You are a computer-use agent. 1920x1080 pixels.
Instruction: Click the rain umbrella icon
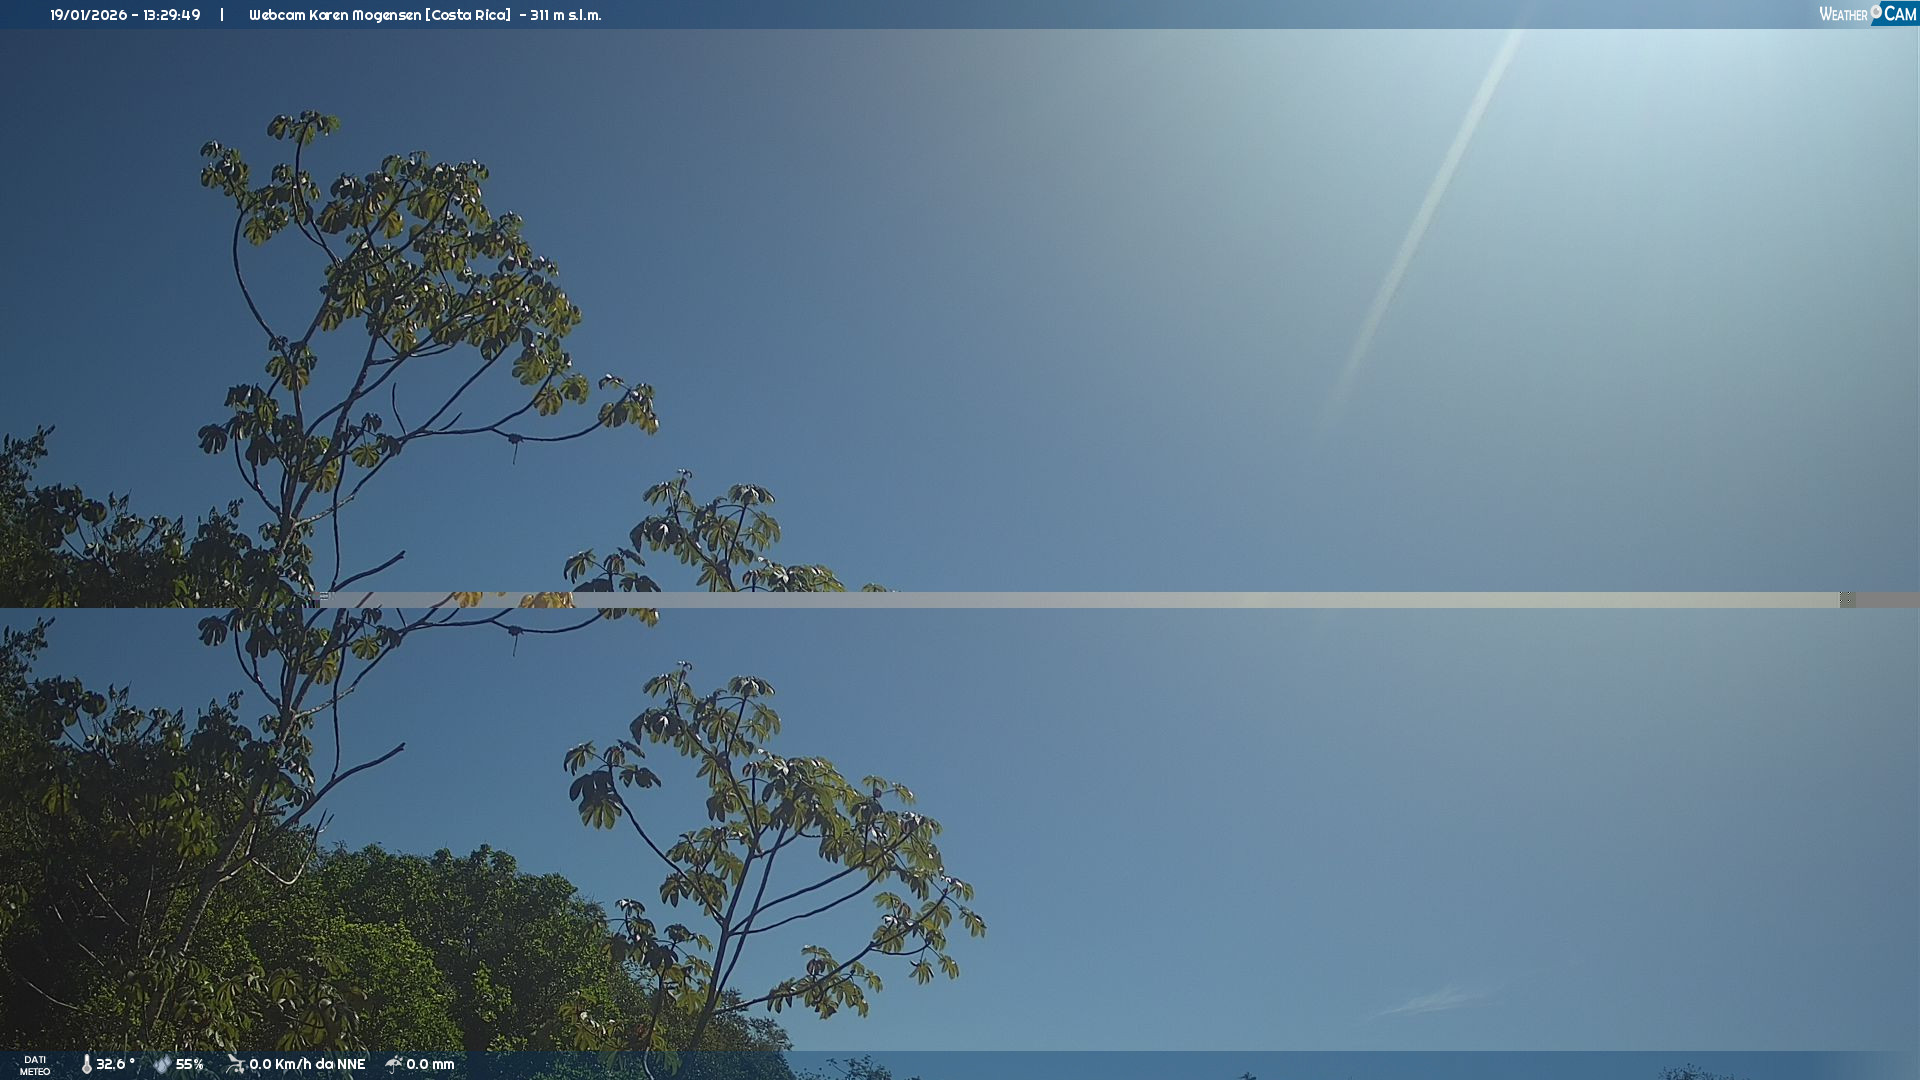point(394,1064)
